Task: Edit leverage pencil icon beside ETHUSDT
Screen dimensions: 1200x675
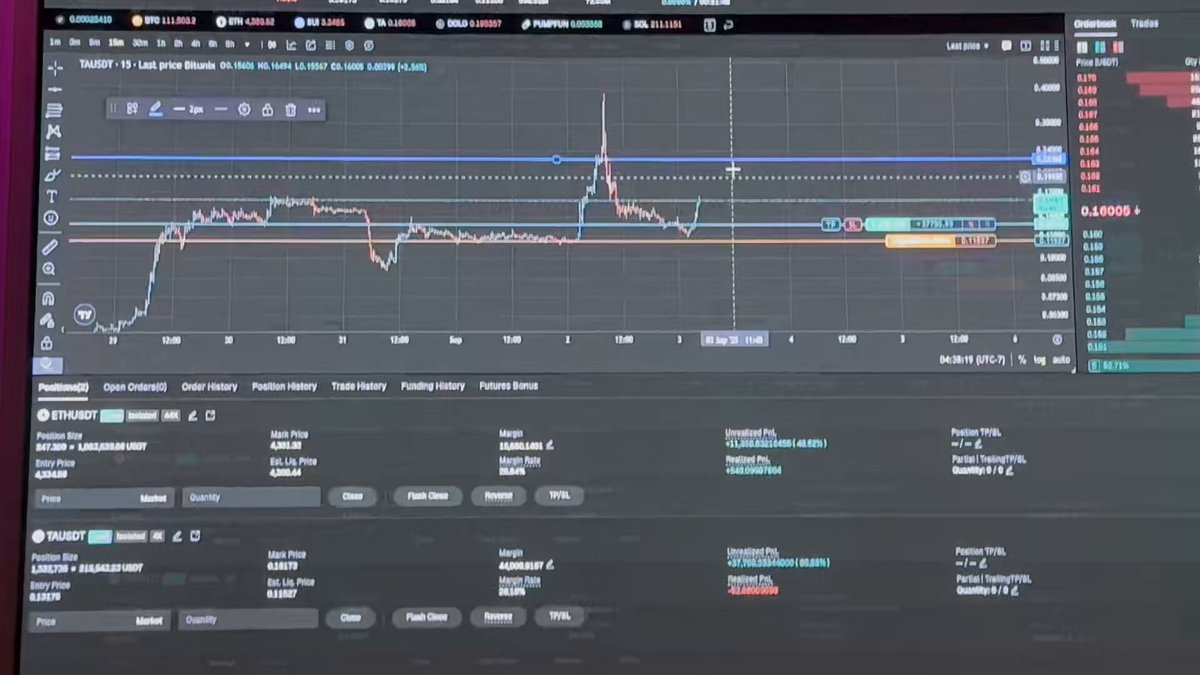Action: (x=192, y=415)
